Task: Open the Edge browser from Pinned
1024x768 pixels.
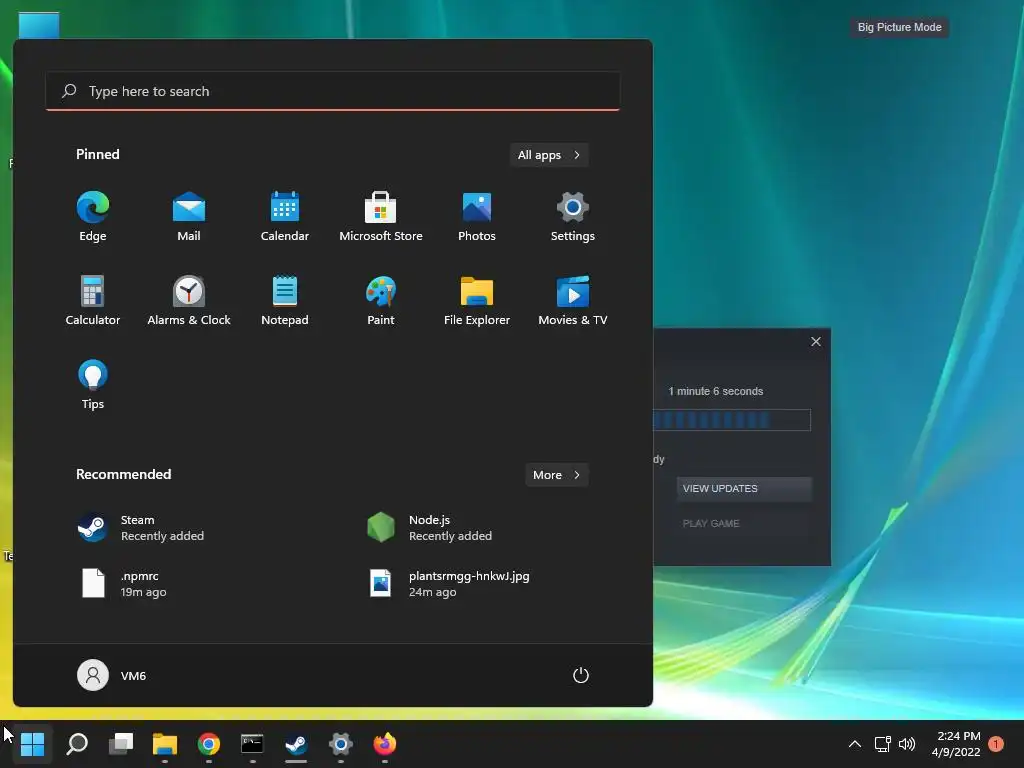Action: [93, 217]
